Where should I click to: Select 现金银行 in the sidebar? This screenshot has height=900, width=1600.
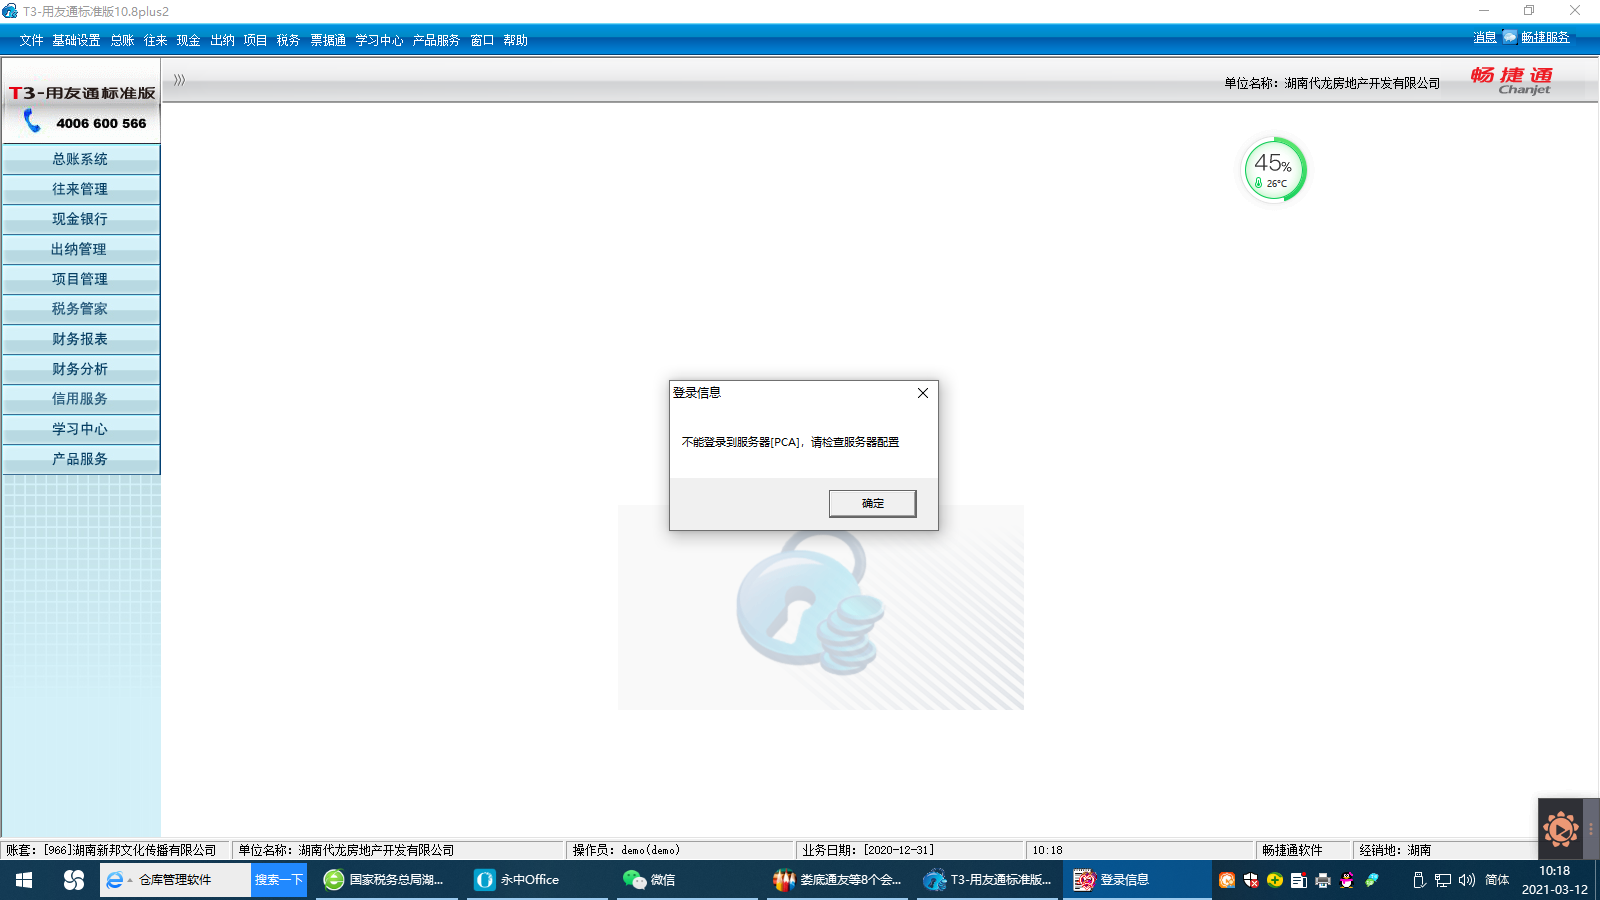pyautogui.click(x=81, y=219)
